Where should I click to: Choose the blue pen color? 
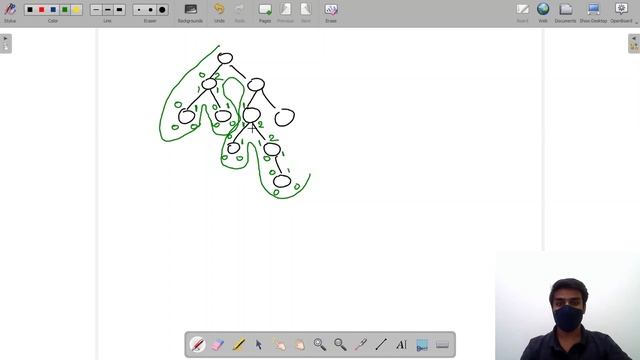pos(53,9)
